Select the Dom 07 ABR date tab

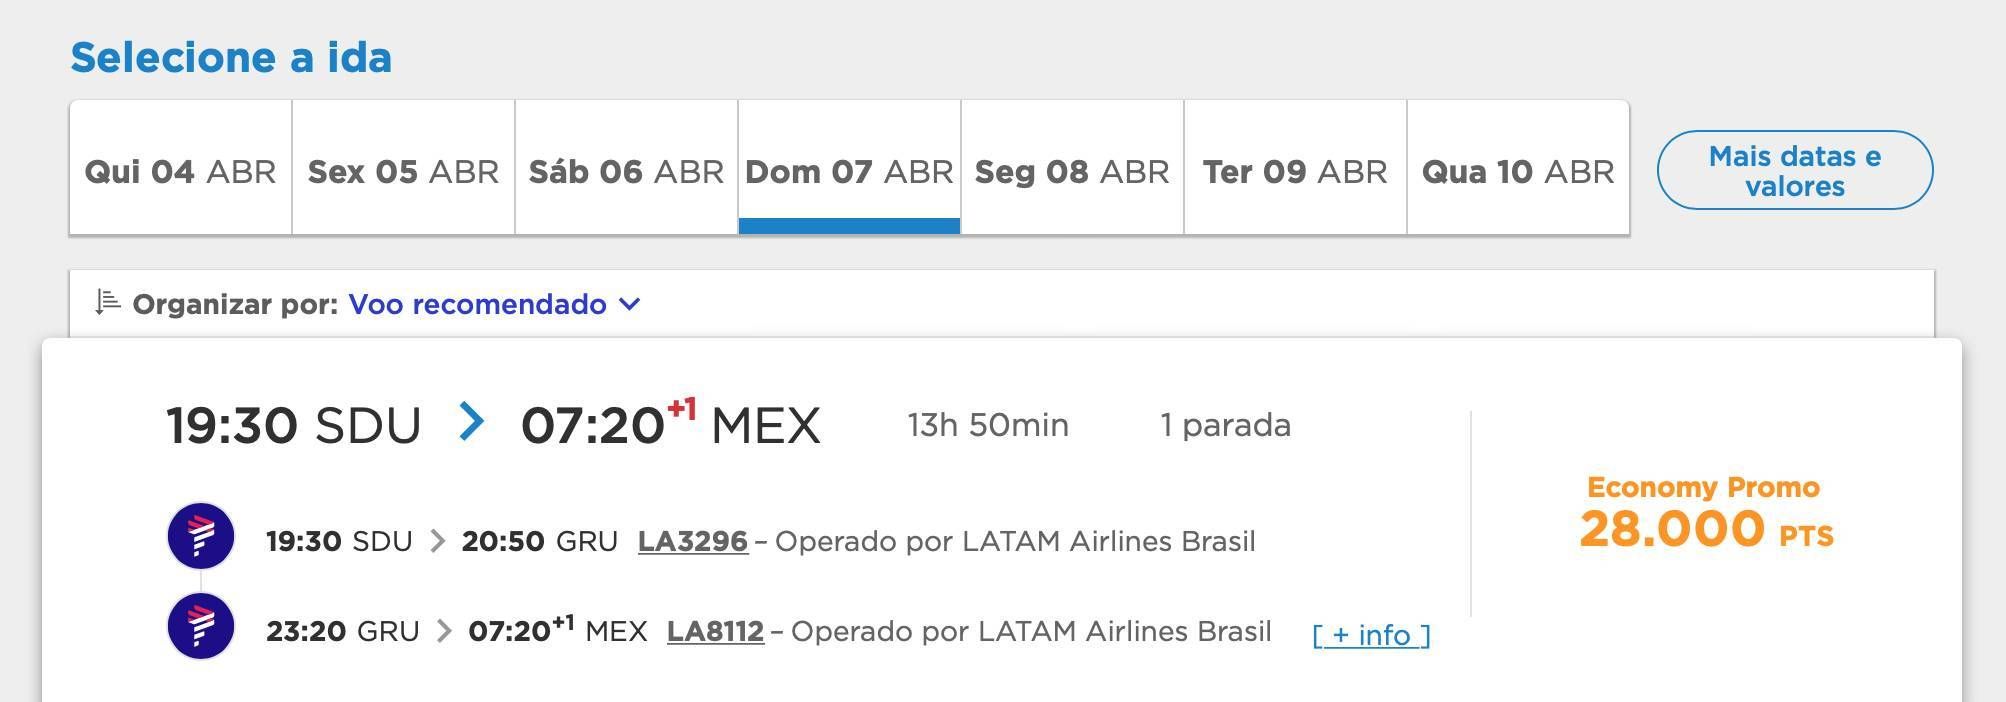[849, 170]
